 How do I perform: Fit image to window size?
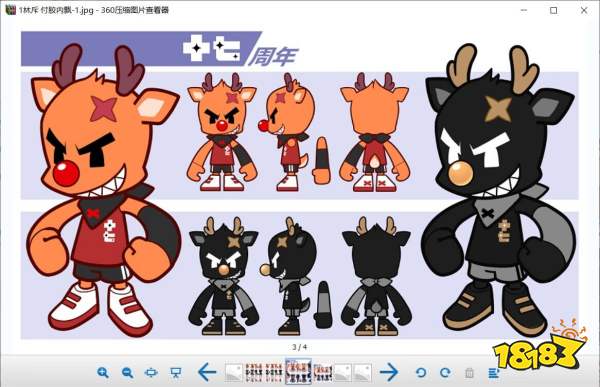152,372
